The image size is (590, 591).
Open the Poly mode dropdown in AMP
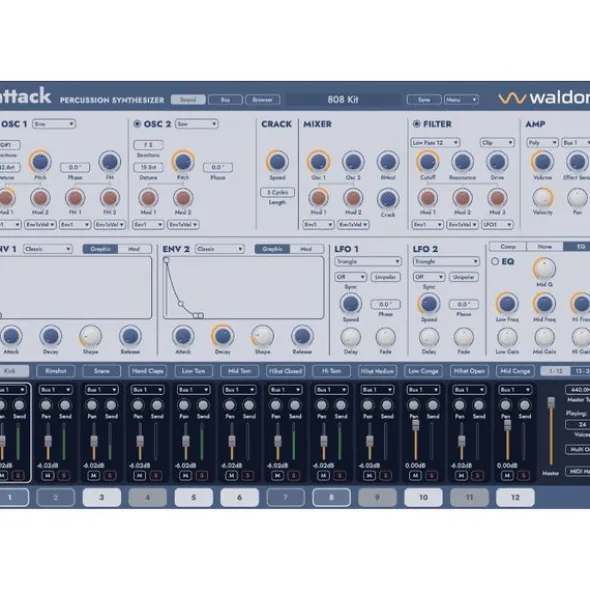click(x=542, y=142)
